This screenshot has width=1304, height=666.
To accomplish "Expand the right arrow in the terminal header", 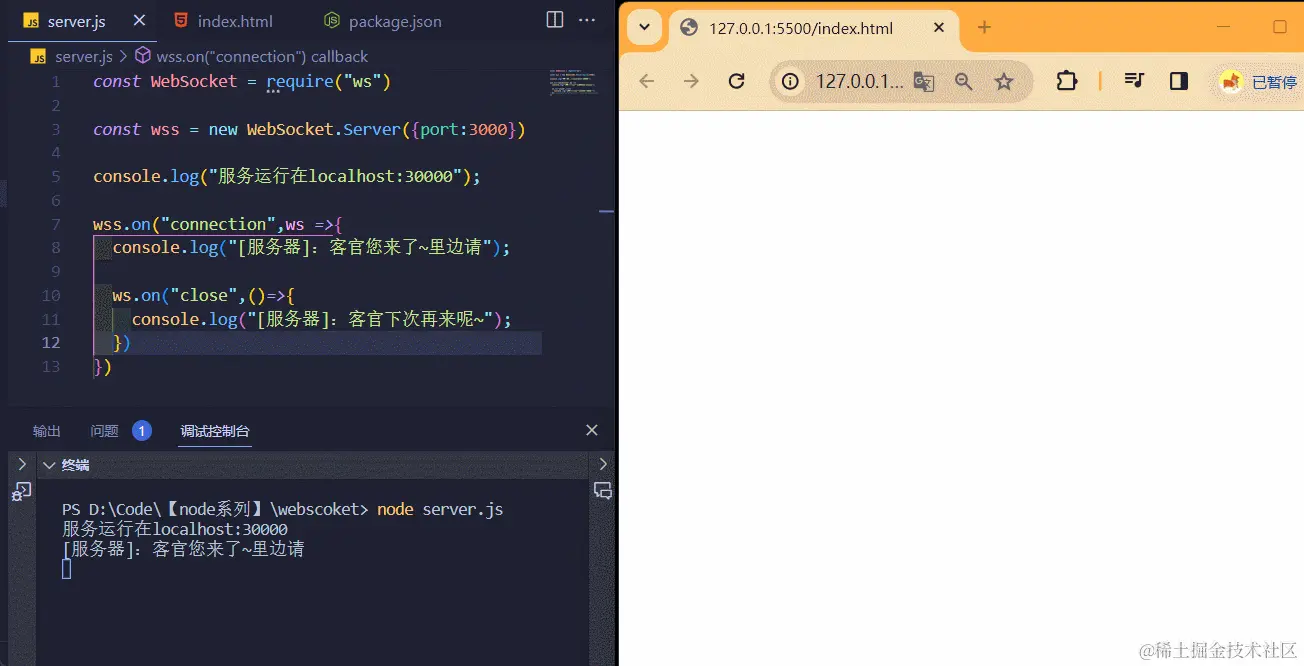I will coord(602,465).
